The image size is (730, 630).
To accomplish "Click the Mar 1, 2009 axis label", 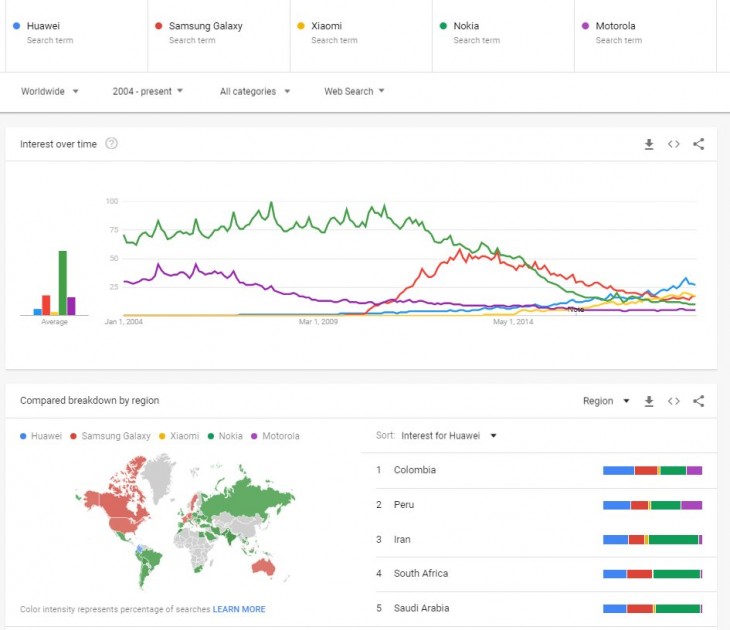I will point(318,322).
